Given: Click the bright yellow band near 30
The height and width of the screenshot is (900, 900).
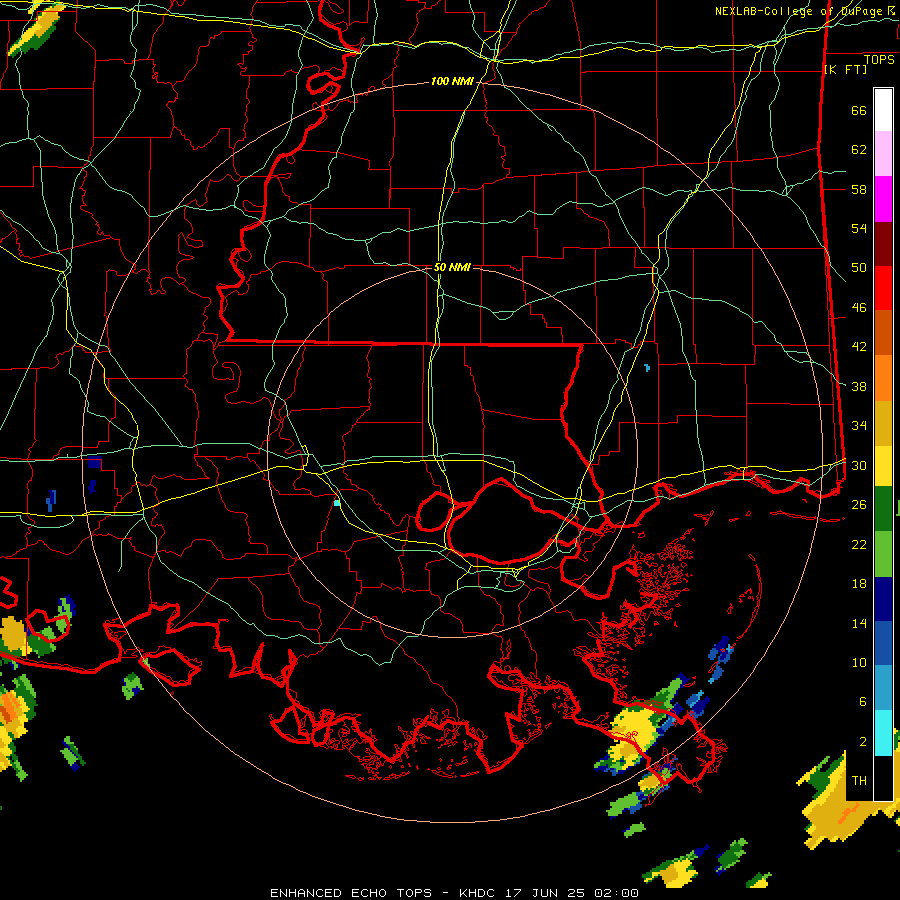Looking at the screenshot, I should pos(883,466).
